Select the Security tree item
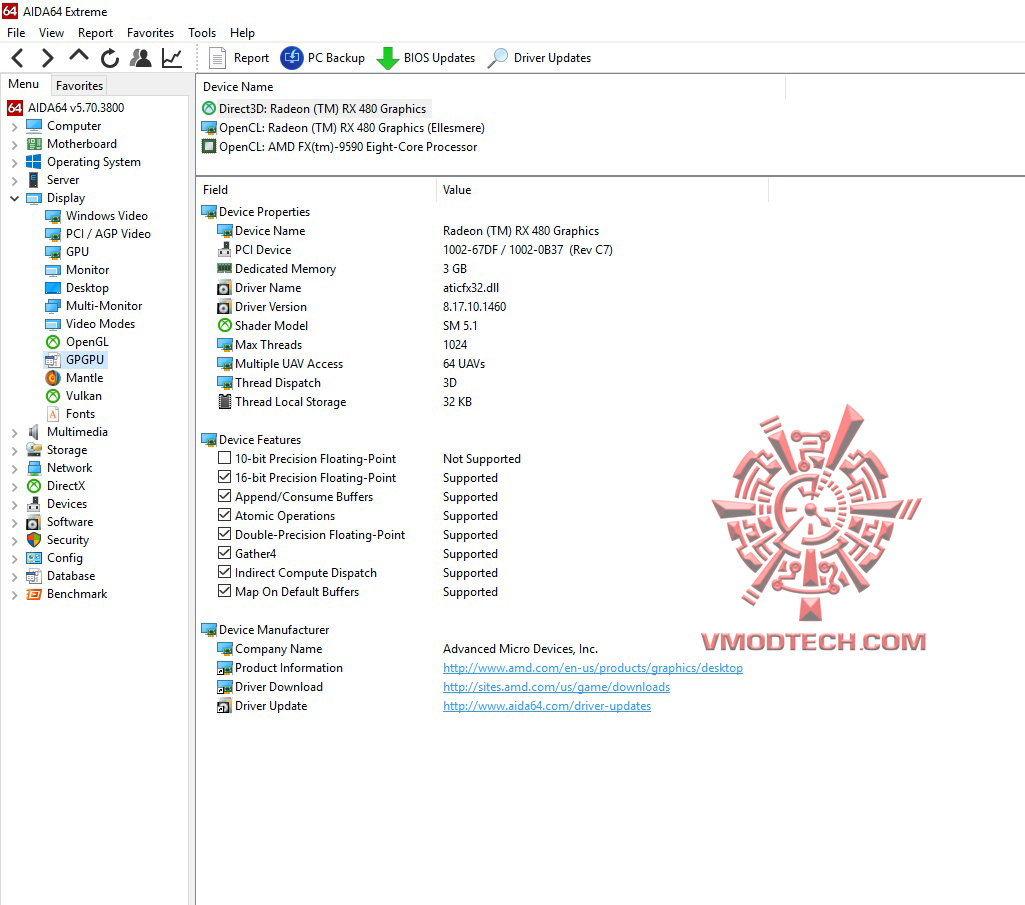Viewport: 1025px width, 905px height. [58, 540]
